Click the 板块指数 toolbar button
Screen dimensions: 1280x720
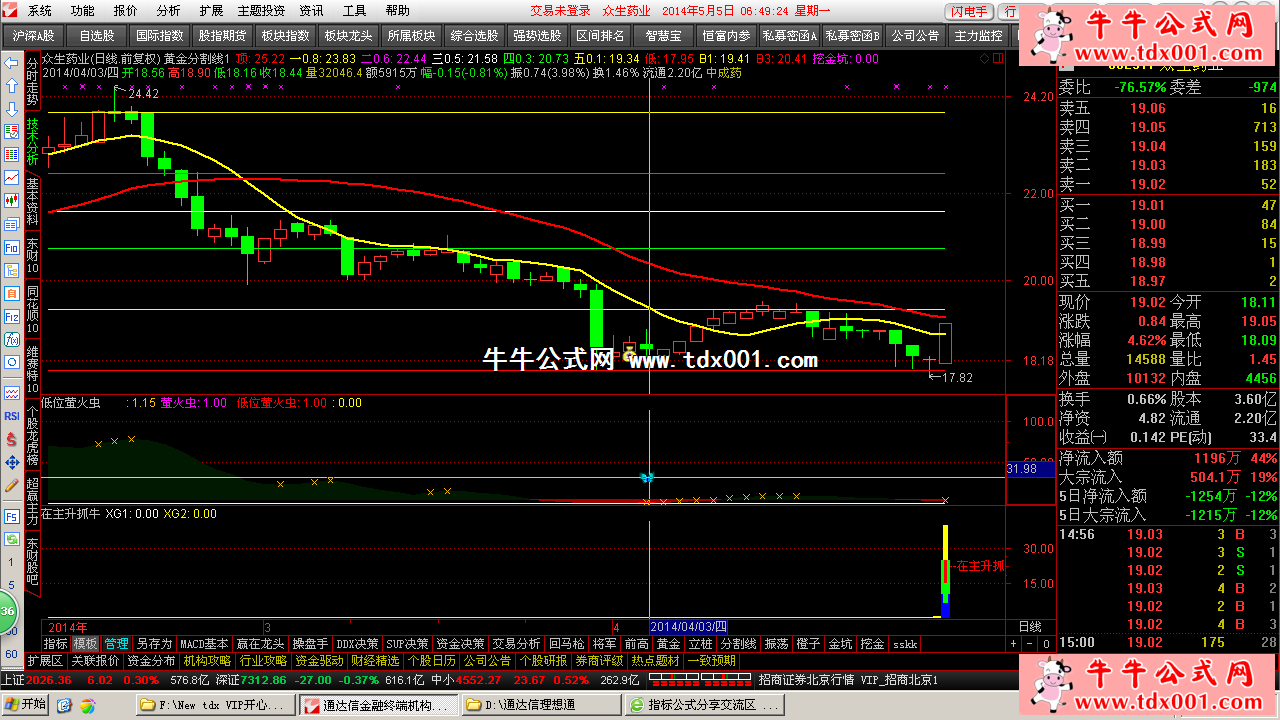tap(285, 35)
